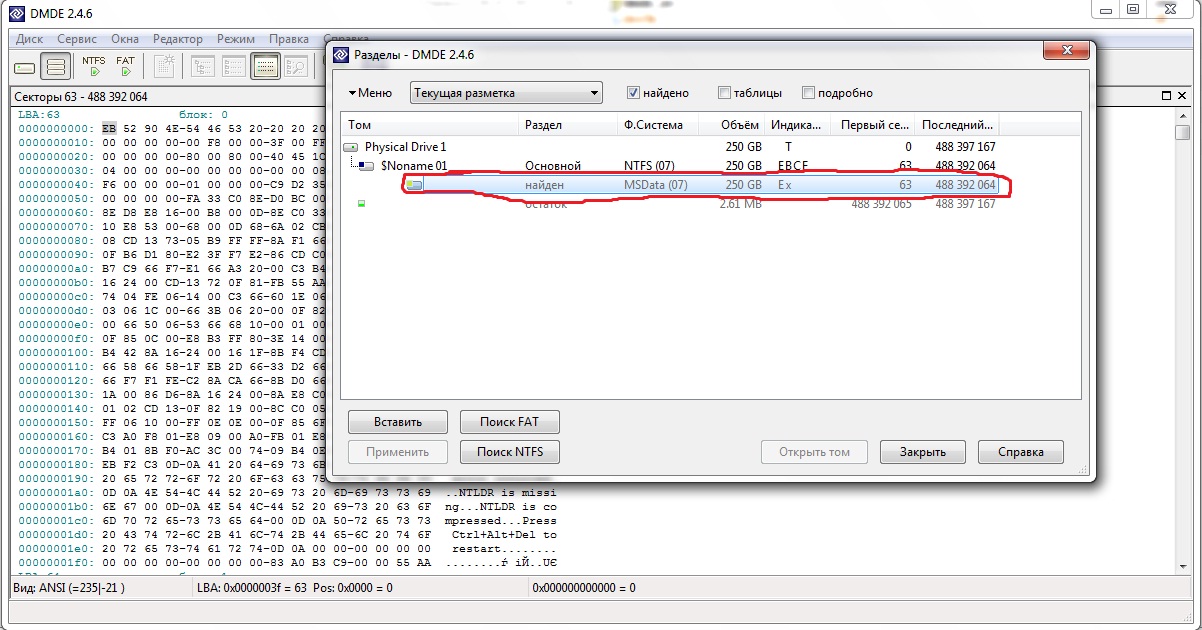Click the 'LBA:63' label above hex dump
The width and height of the screenshot is (1202, 630).
point(39,114)
